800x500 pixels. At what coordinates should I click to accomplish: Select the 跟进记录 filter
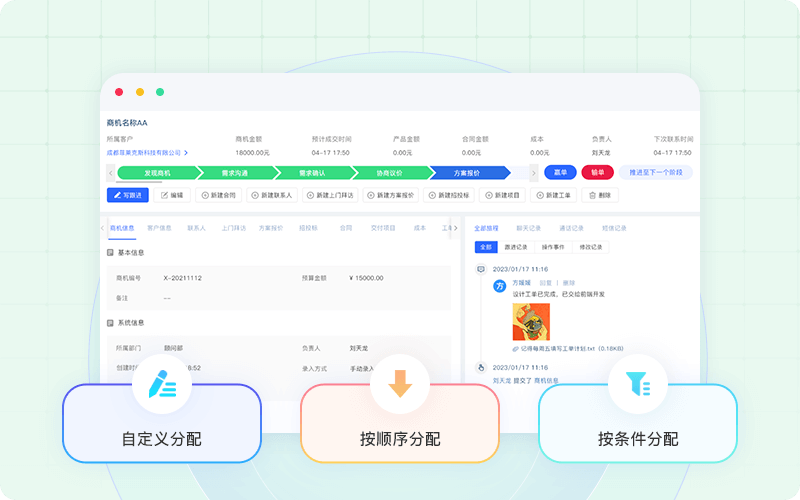tap(518, 247)
